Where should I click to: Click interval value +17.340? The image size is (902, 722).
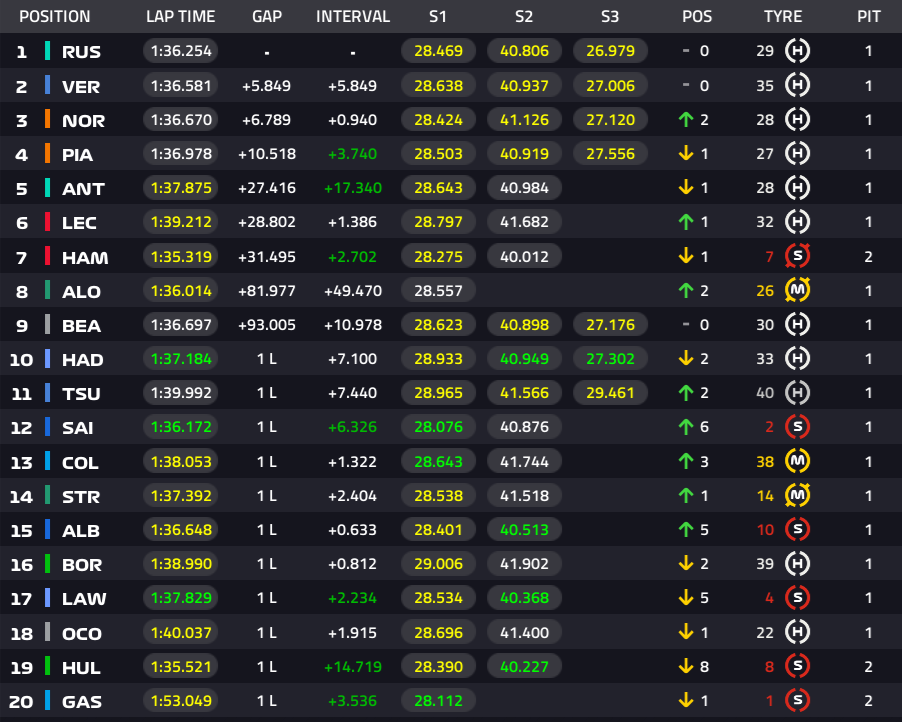(x=353, y=188)
